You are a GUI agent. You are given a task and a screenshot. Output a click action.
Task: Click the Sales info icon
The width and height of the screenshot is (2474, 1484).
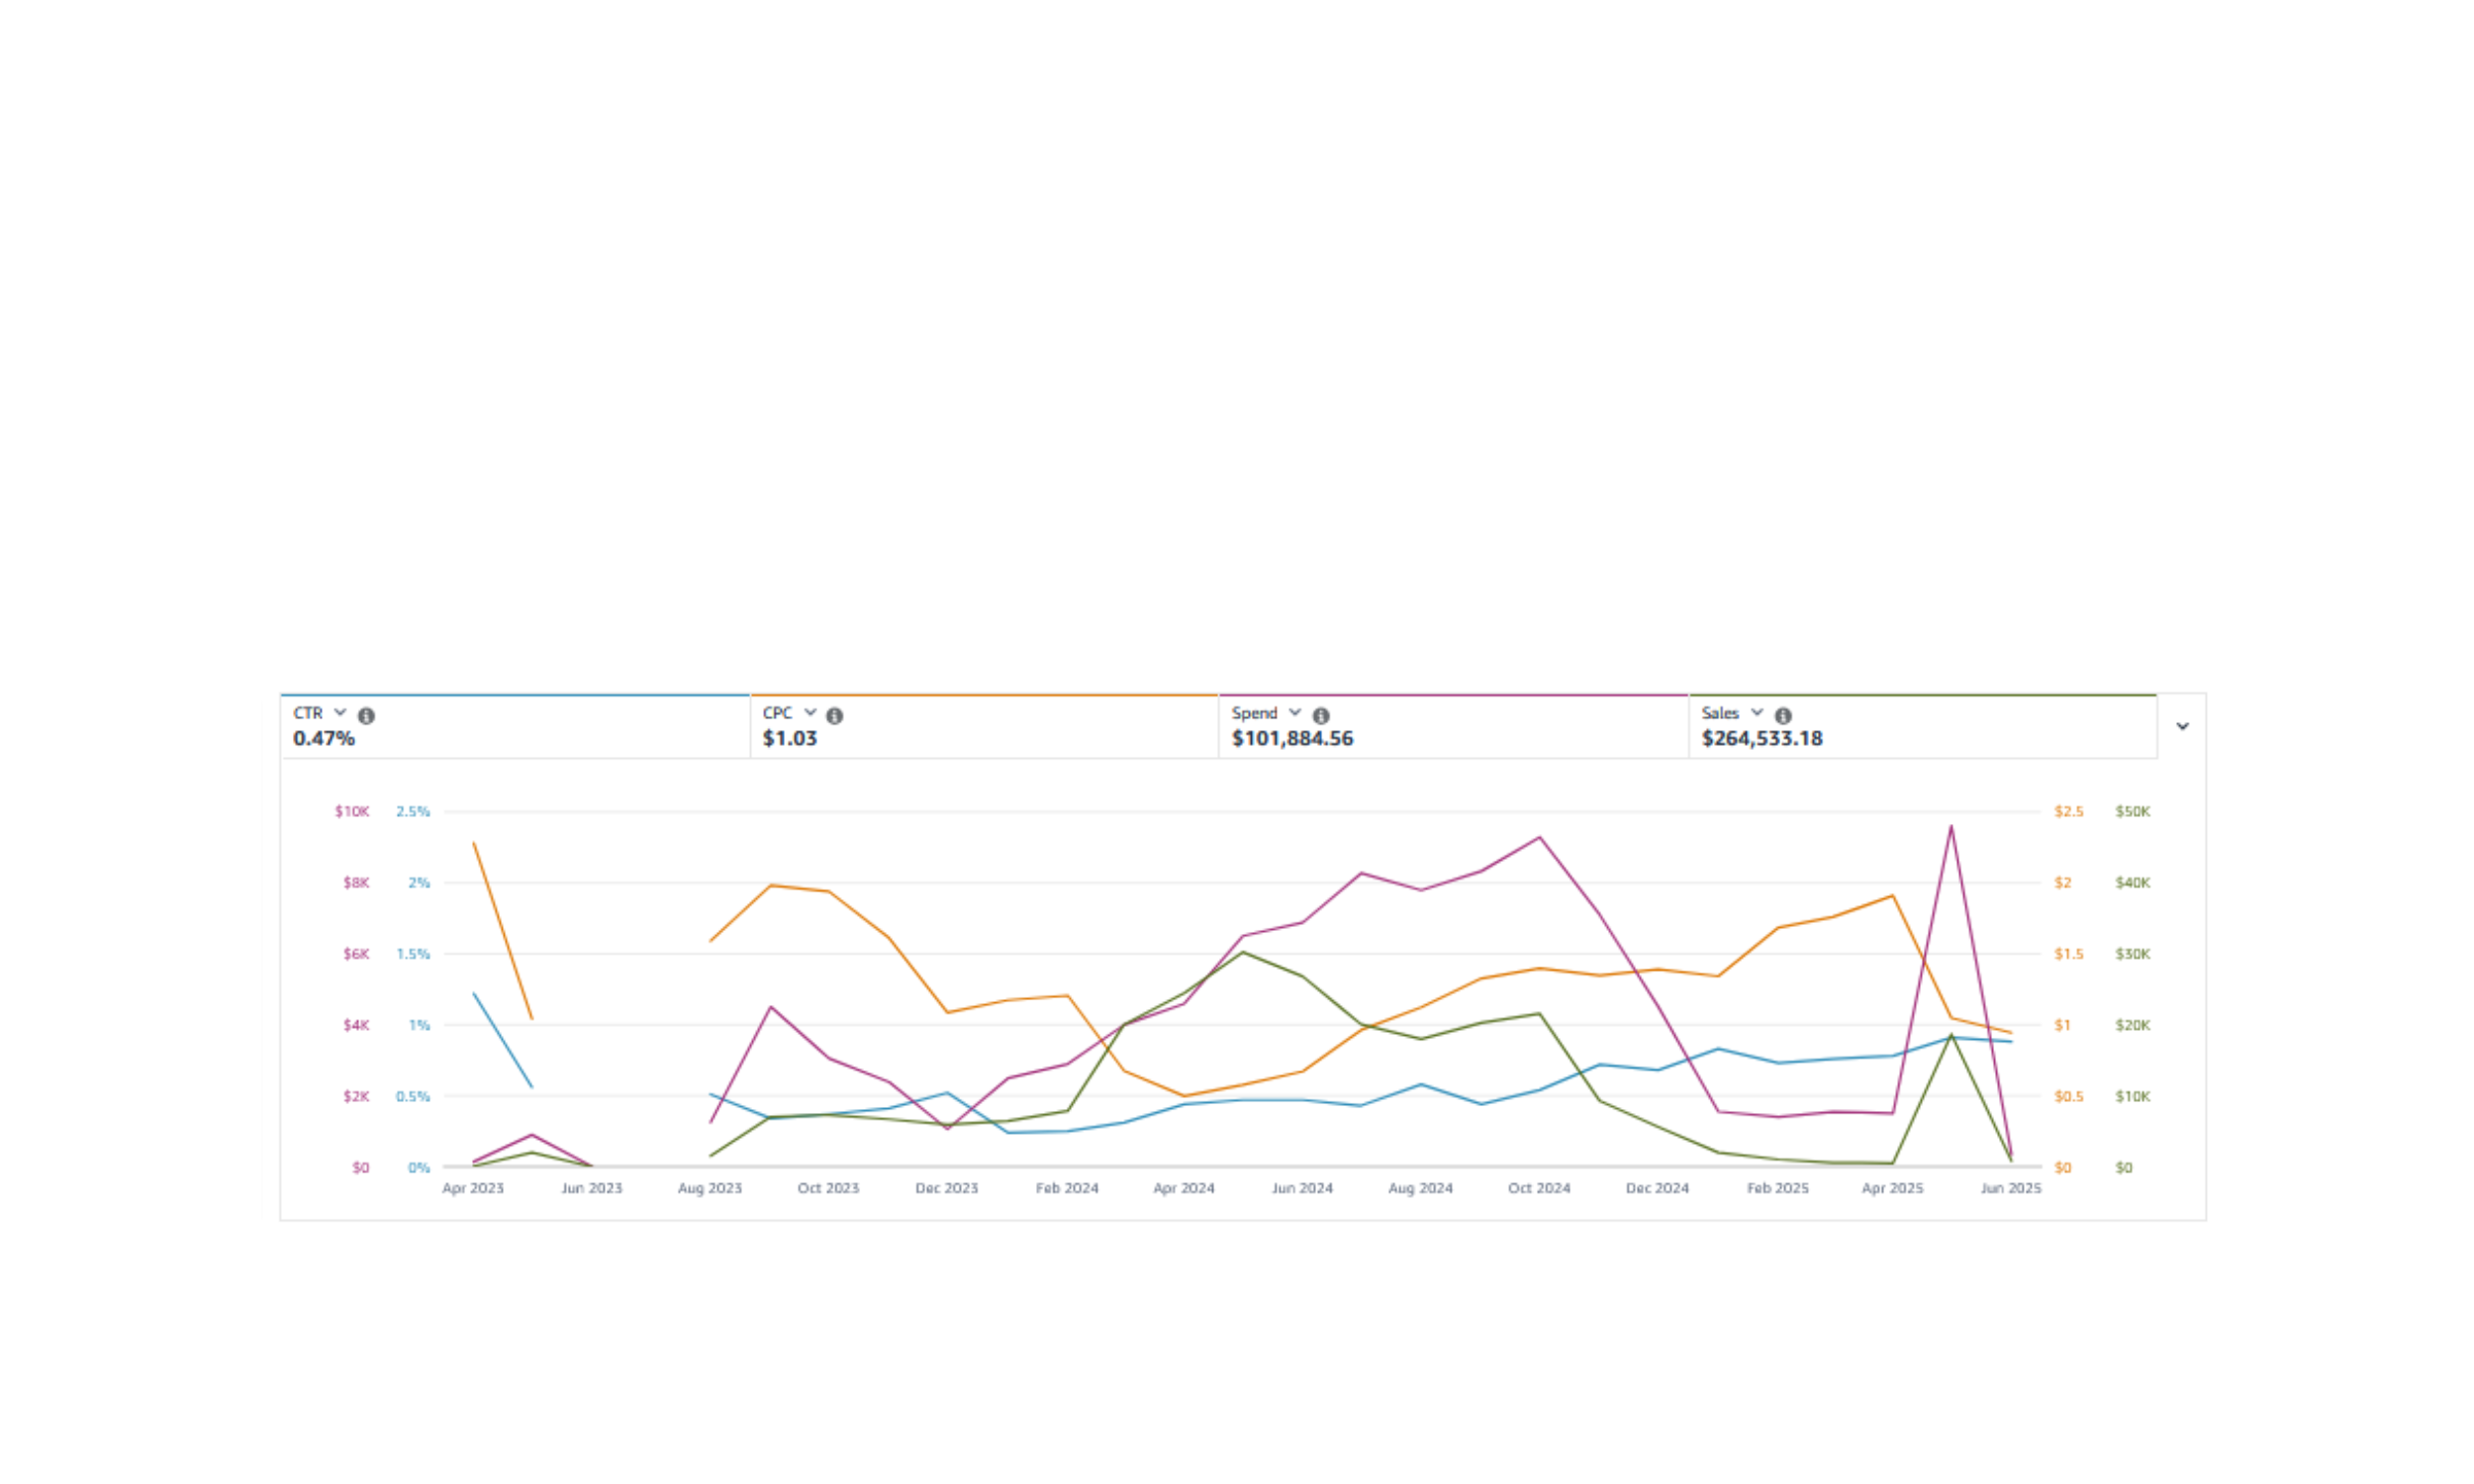pyautogui.click(x=1782, y=716)
